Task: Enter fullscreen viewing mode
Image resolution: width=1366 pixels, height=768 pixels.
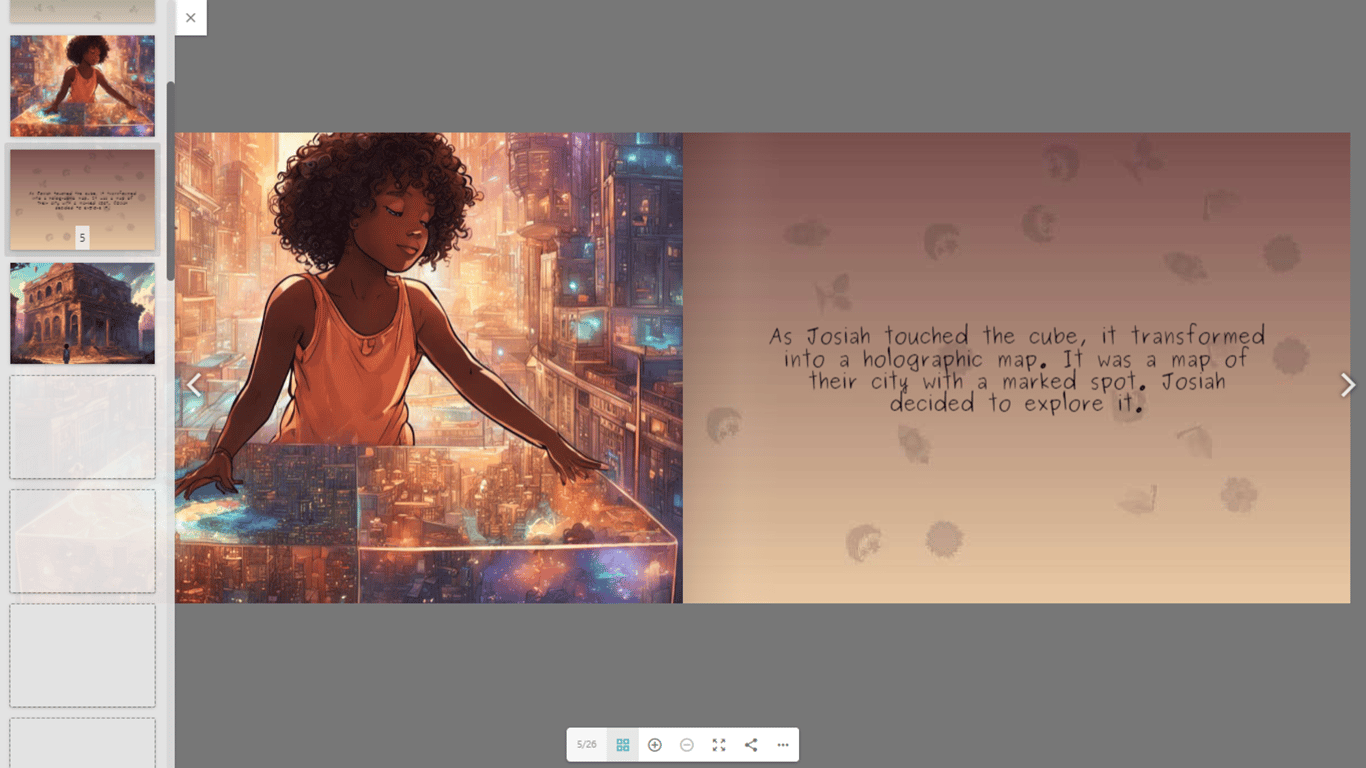Action: coord(718,744)
